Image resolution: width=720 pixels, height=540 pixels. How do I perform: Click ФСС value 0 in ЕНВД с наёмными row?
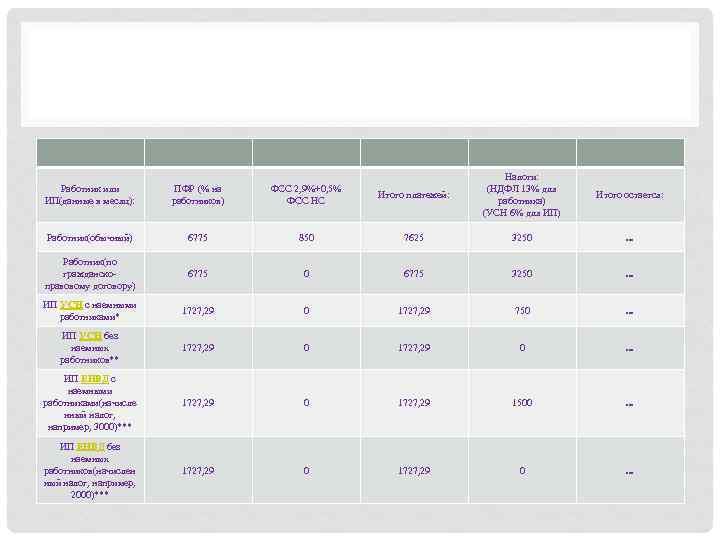click(306, 403)
